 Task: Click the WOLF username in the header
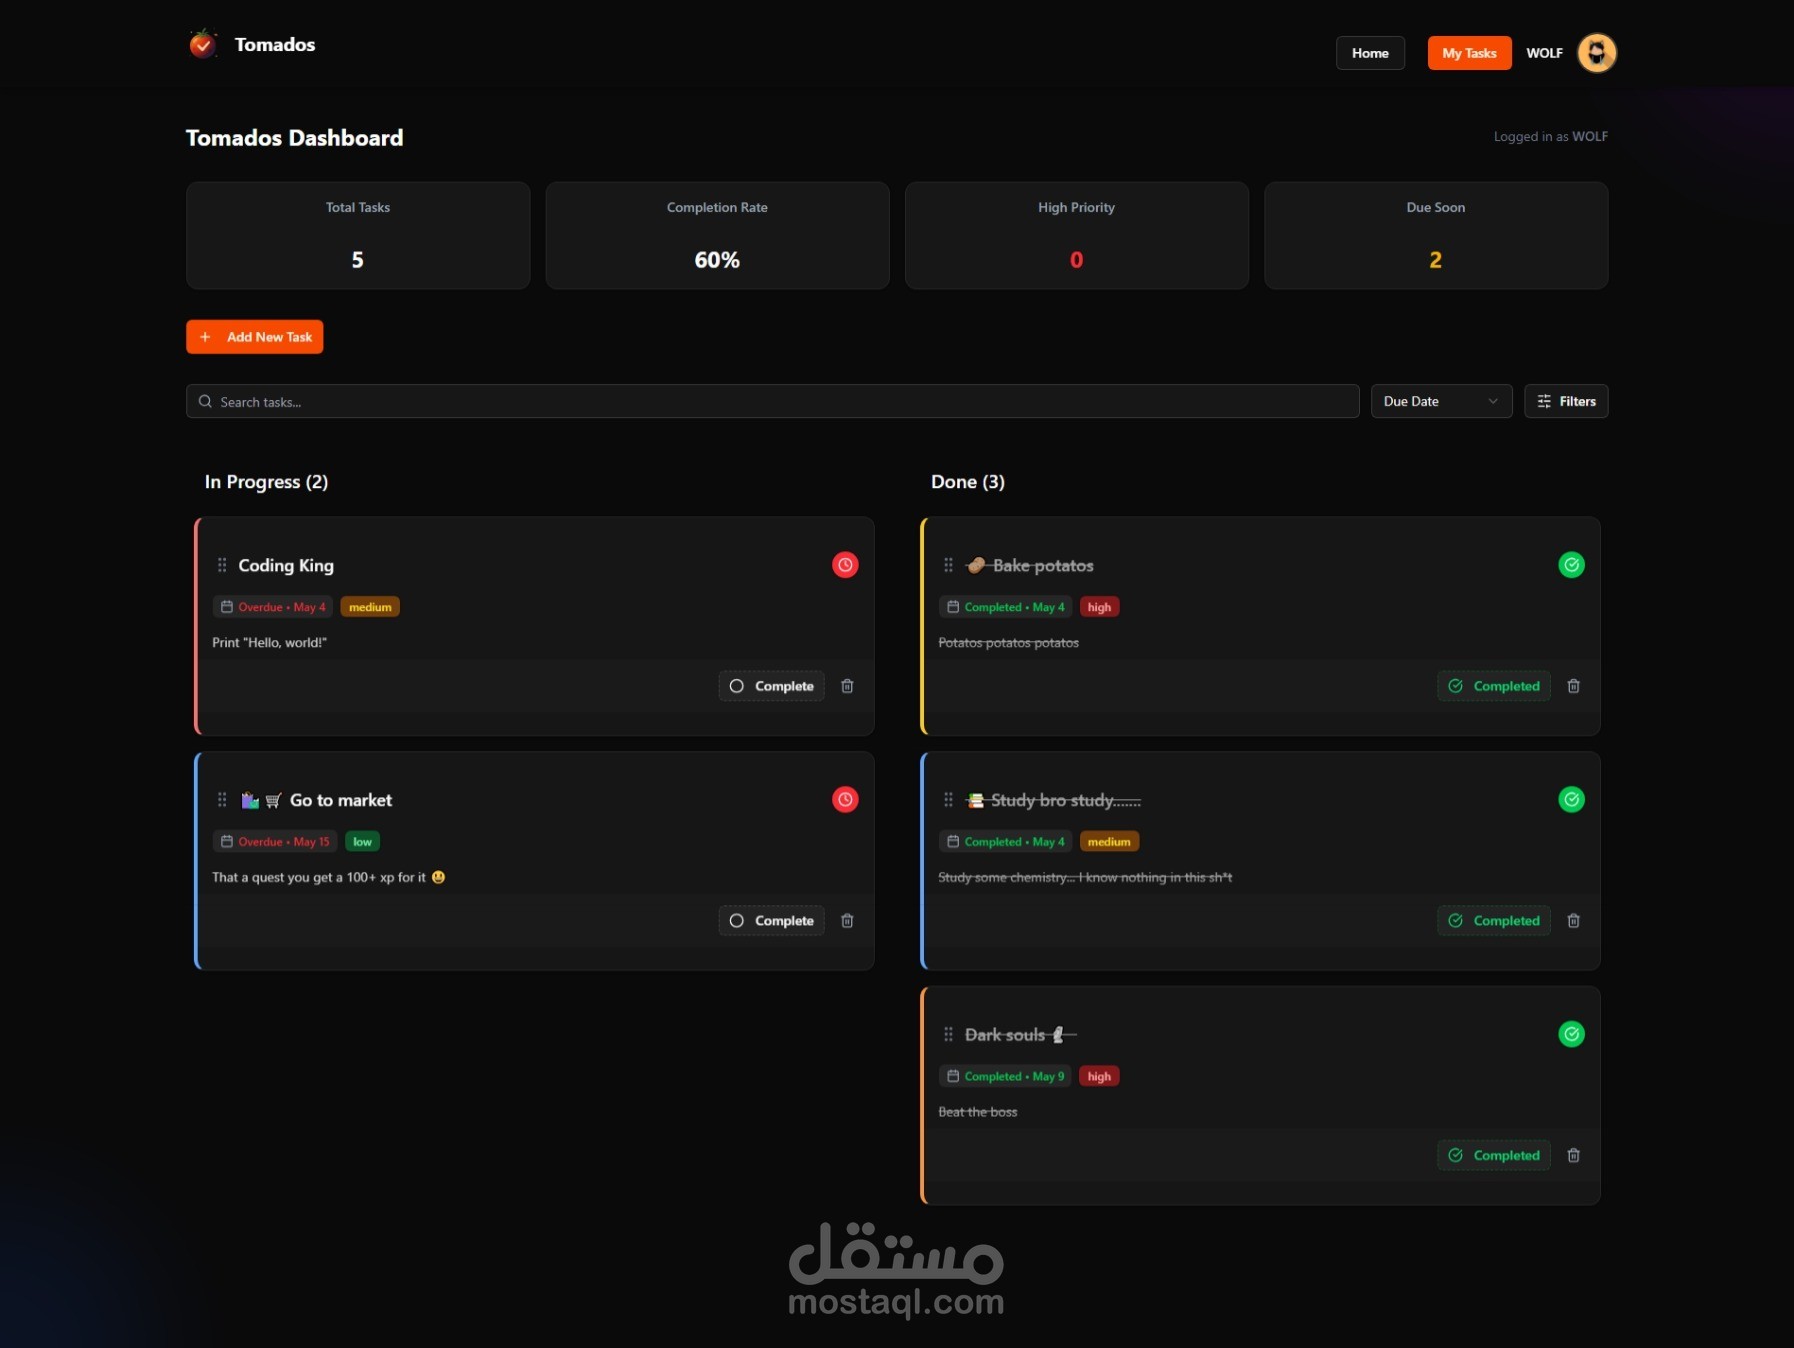coord(1544,53)
